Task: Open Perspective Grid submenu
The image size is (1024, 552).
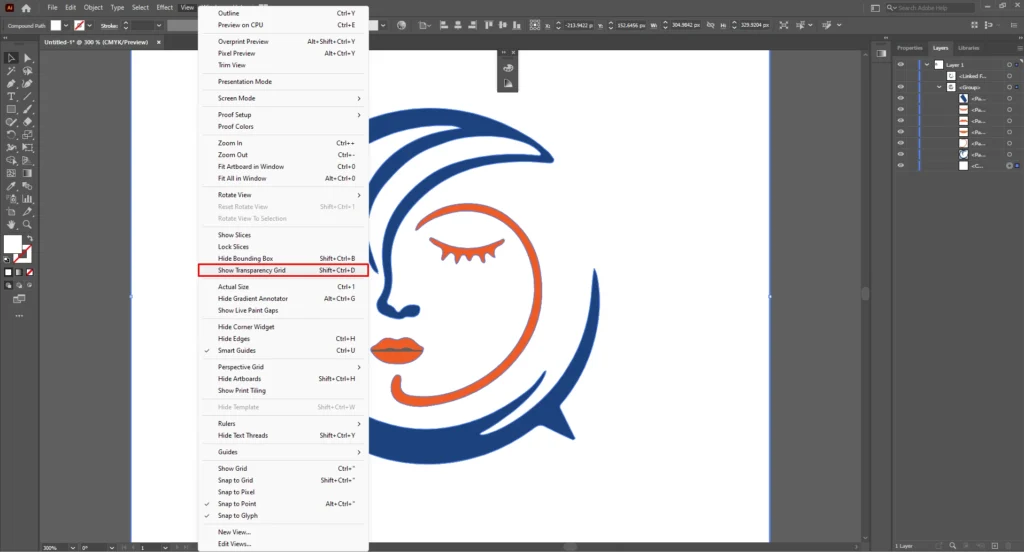Action: coord(283,367)
